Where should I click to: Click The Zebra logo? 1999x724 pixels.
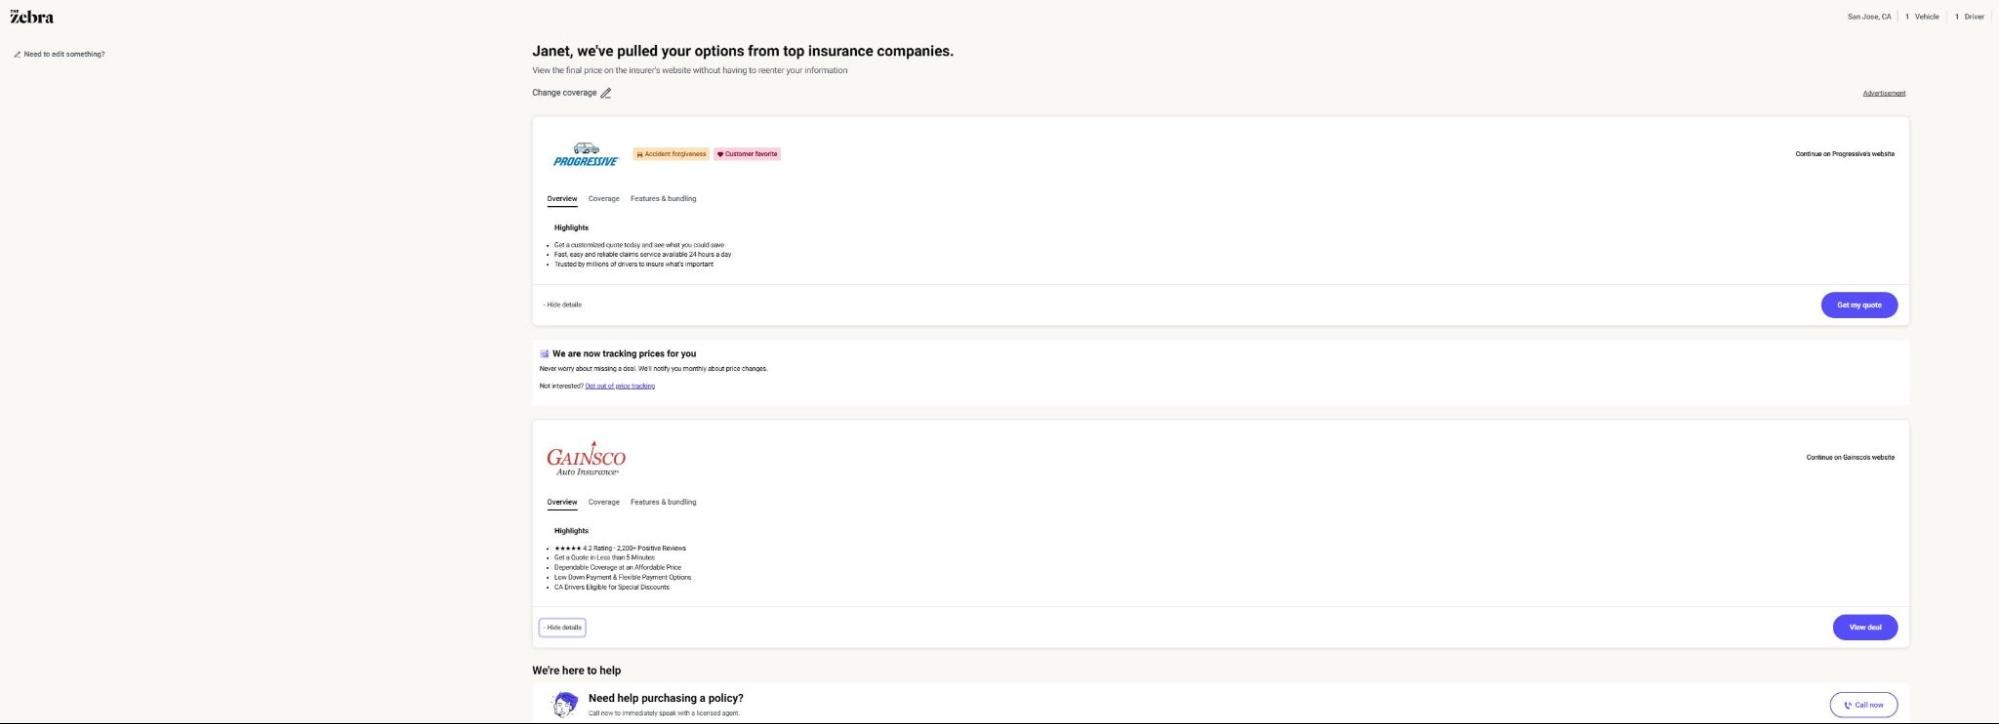point(32,17)
